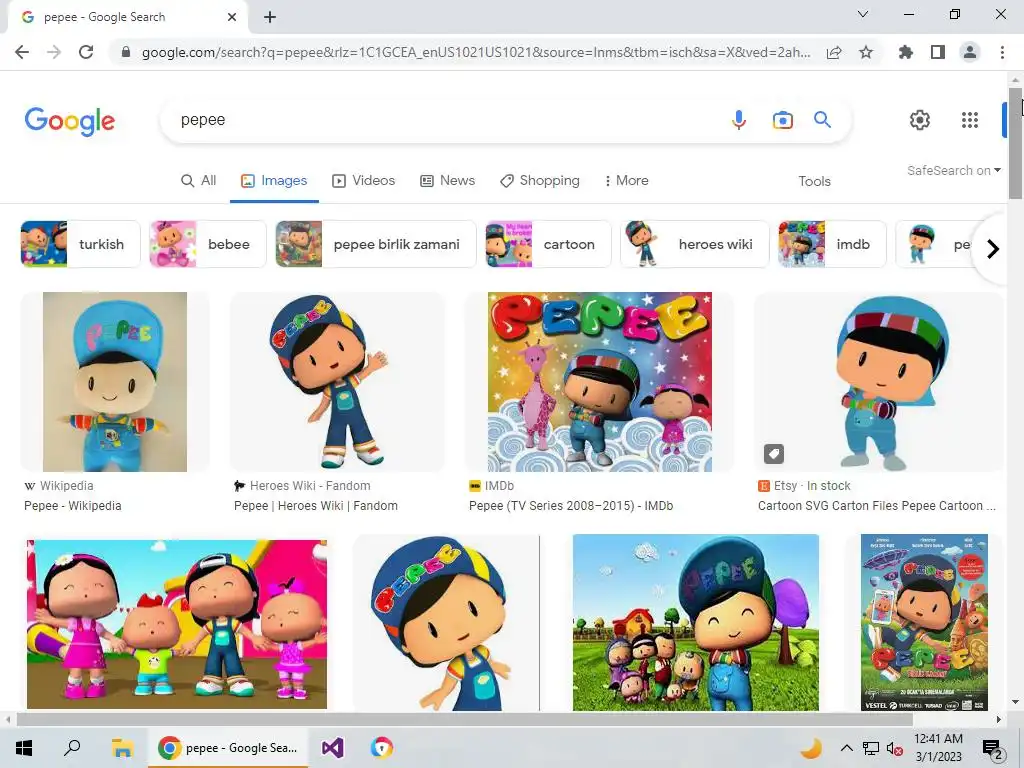1024x768 pixels.
Task: Filter by the bebee chip
Action: [208, 244]
